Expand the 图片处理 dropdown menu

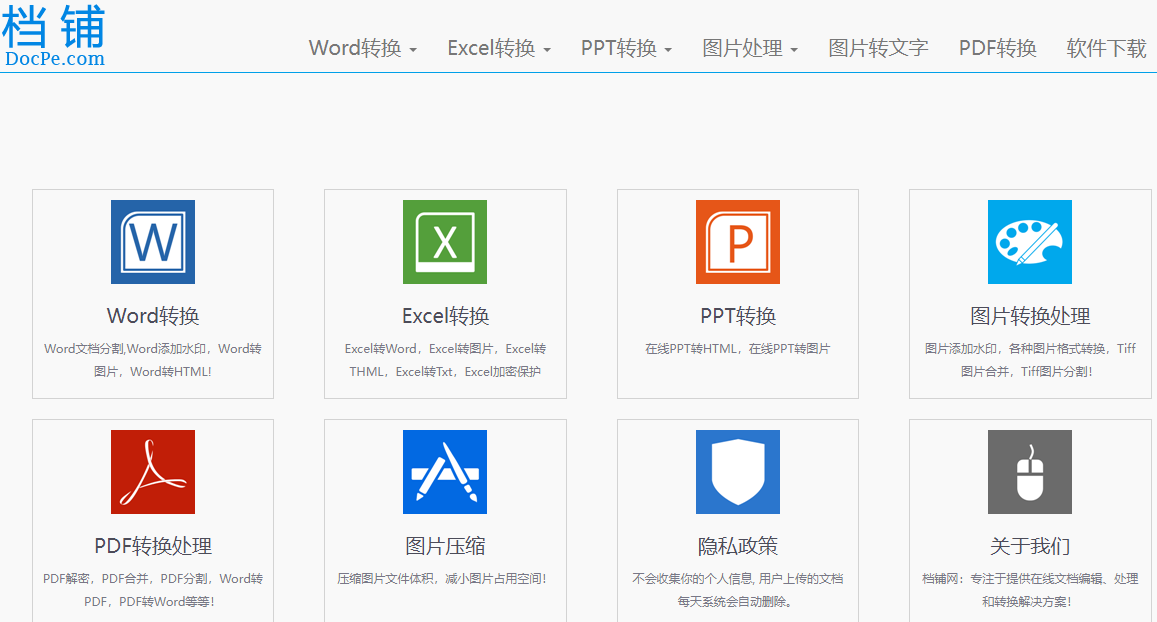point(750,48)
